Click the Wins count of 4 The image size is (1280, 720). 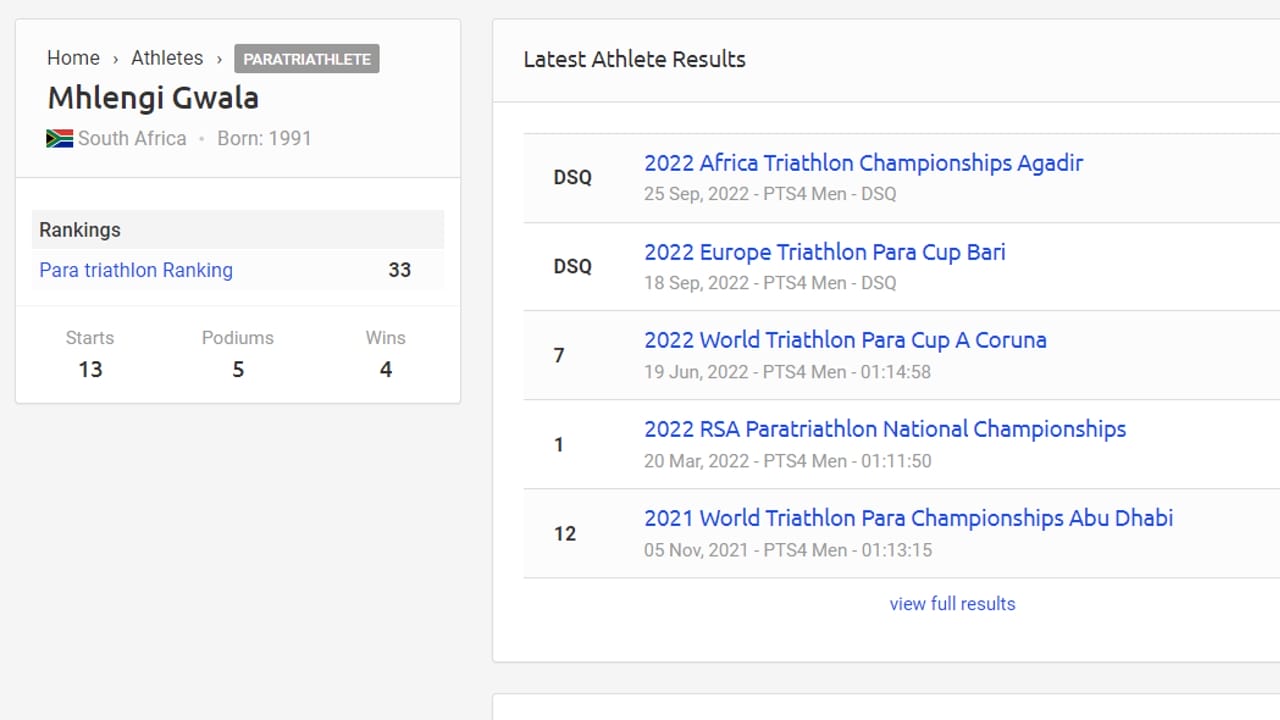pyautogui.click(x=385, y=370)
